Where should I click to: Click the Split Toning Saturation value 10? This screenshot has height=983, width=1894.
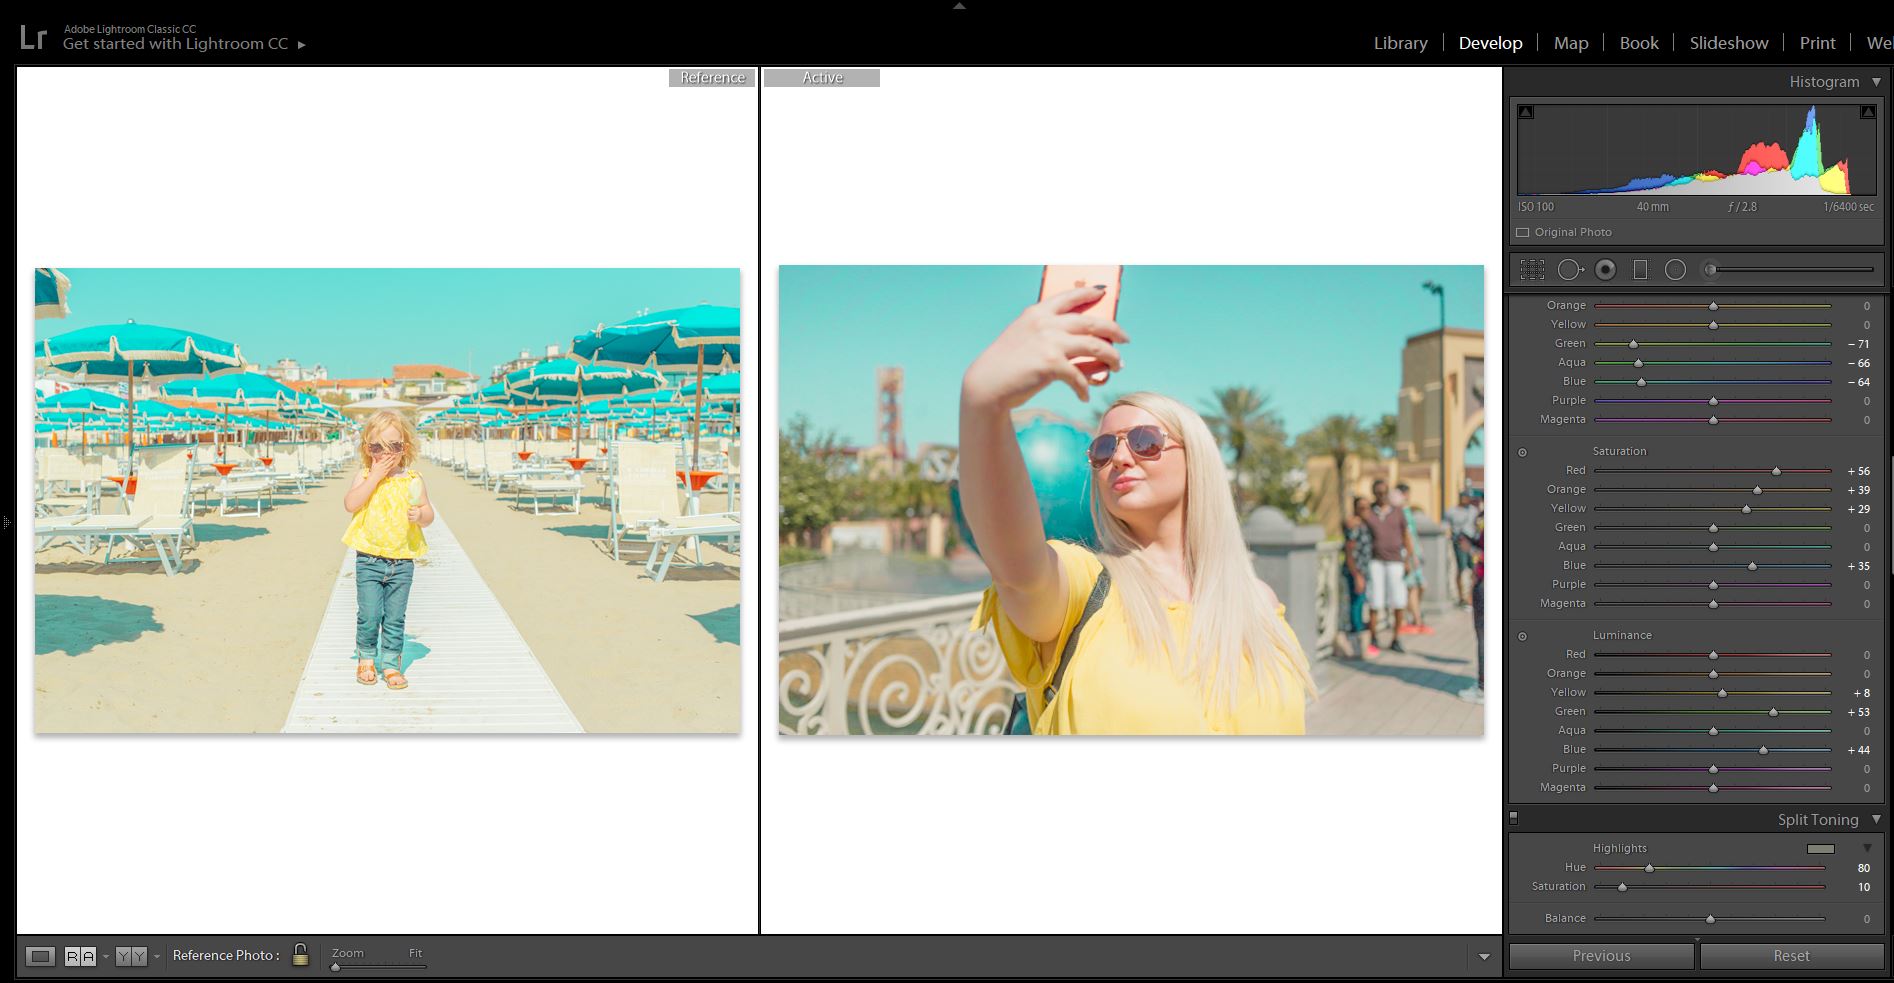[1863, 887]
